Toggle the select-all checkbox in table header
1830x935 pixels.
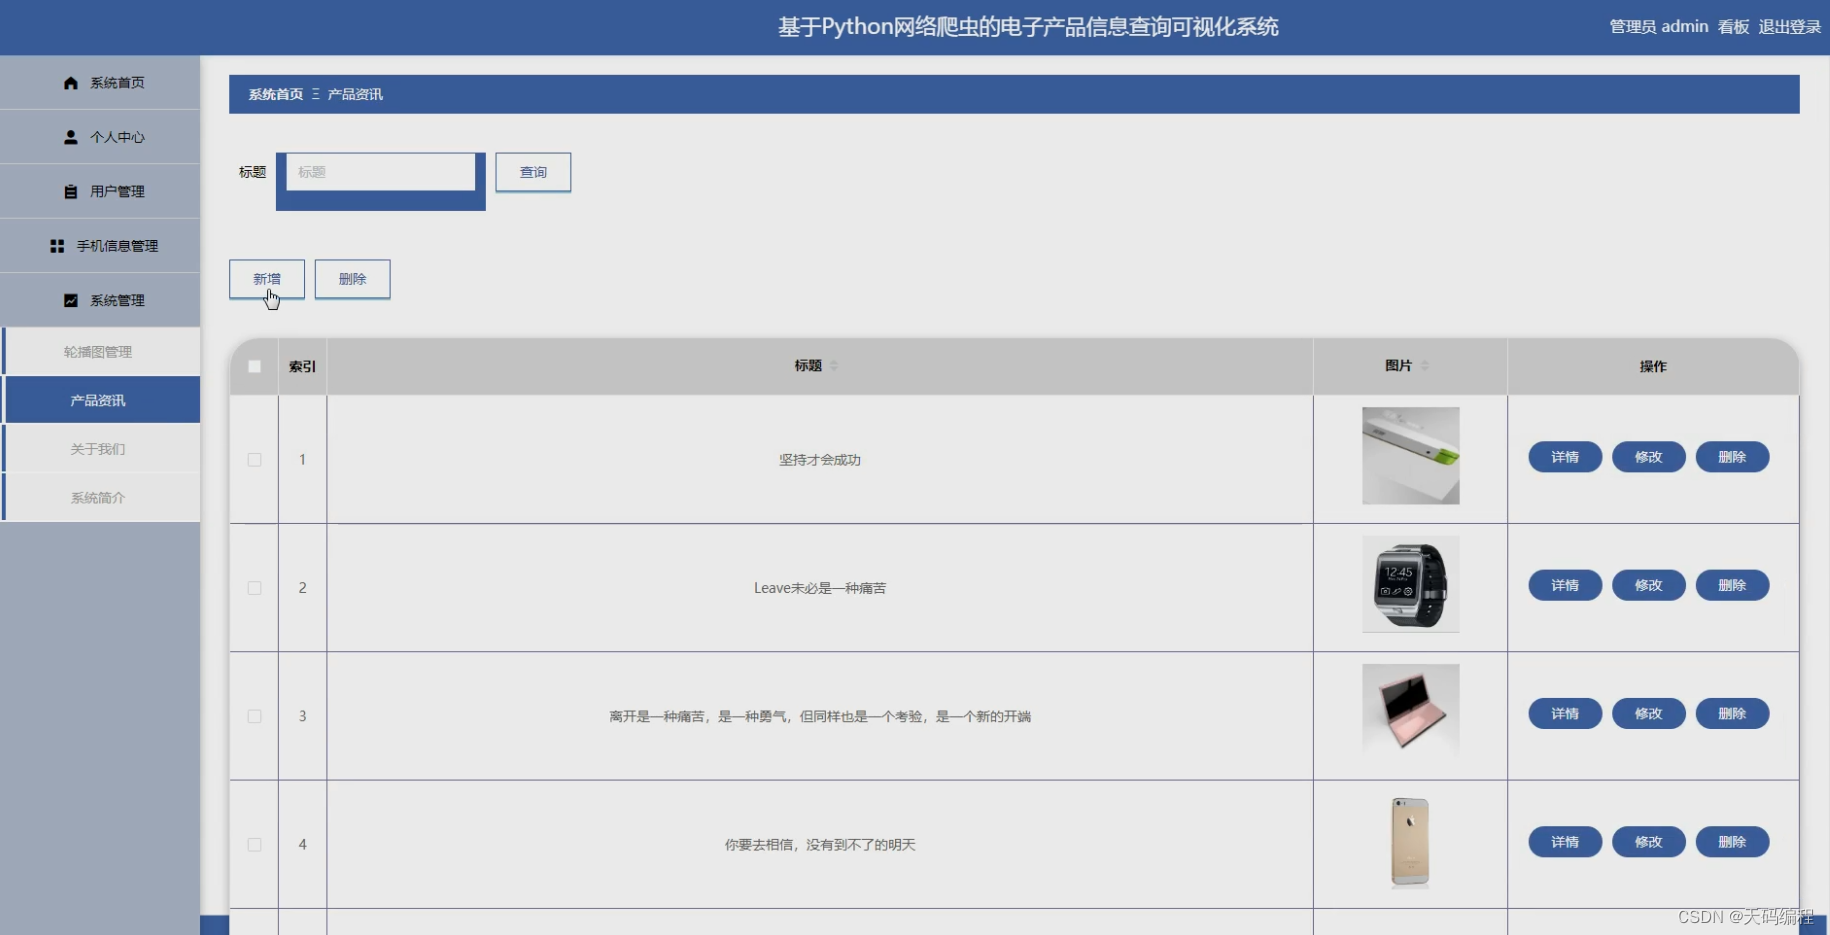254,366
